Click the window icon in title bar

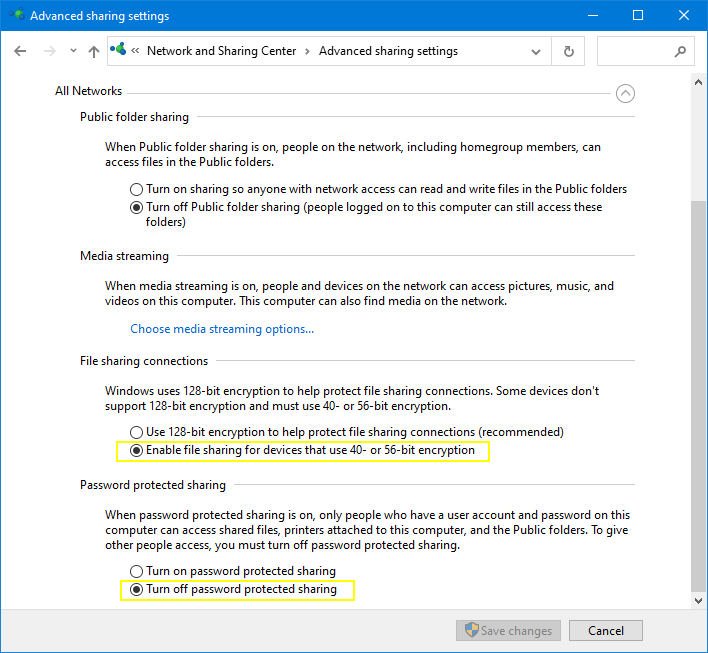(x=14, y=16)
